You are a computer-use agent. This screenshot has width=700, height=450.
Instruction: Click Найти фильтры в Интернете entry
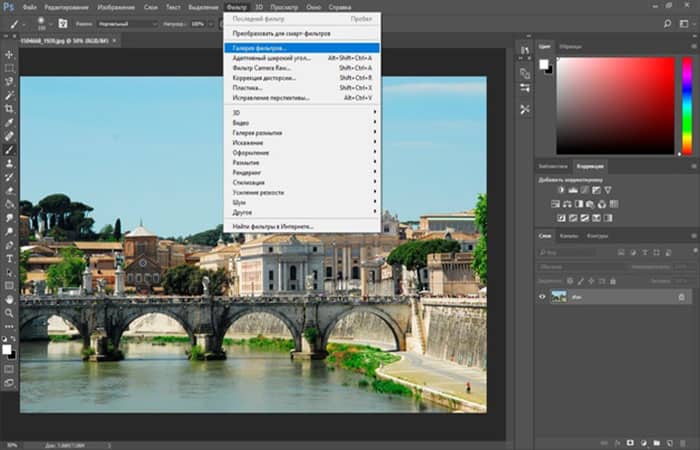point(302,226)
